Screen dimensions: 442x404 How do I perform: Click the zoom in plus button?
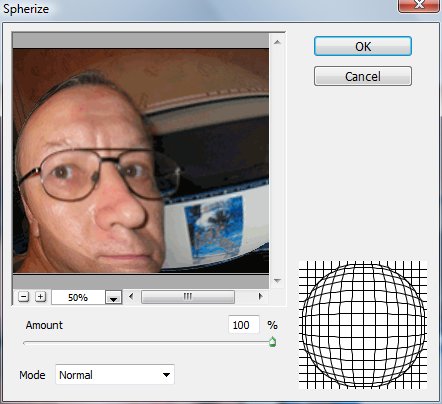[x=40, y=297]
